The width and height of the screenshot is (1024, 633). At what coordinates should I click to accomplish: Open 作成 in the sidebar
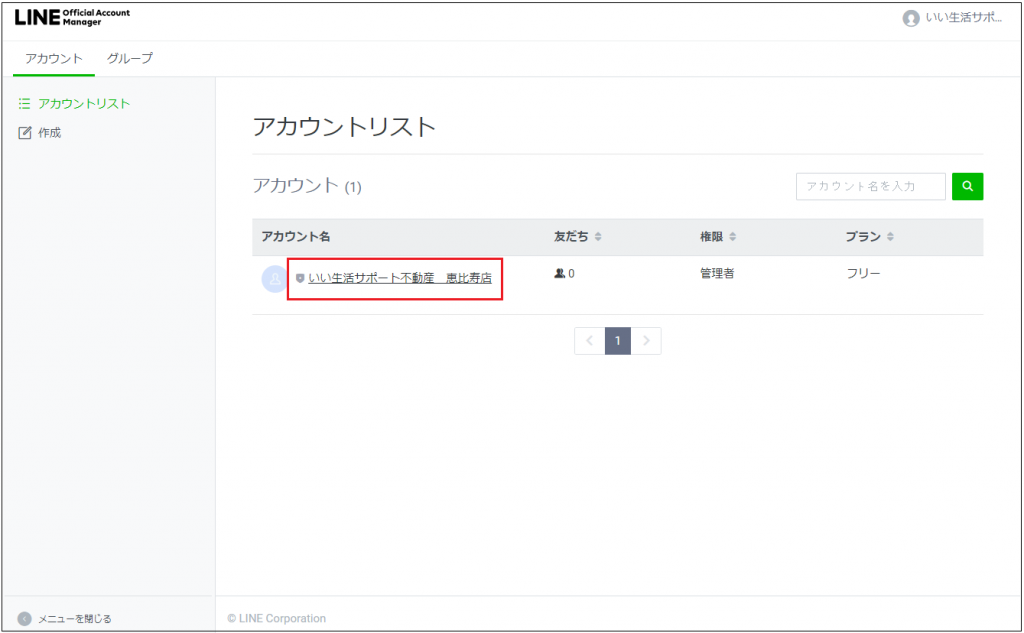click(49, 133)
